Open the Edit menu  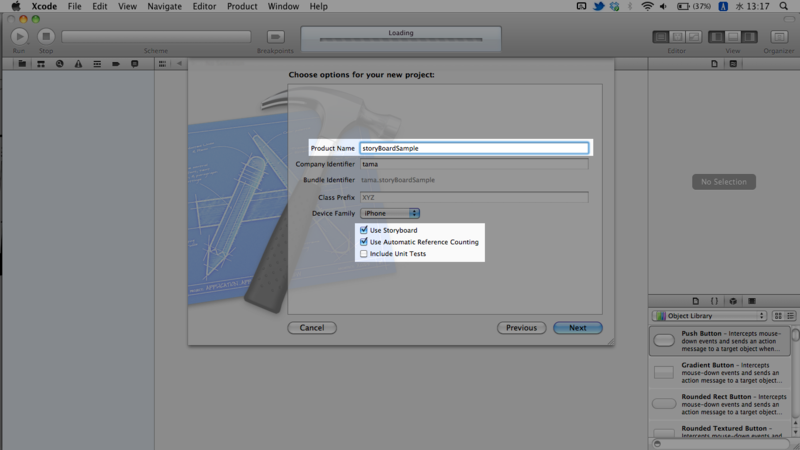click(x=99, y=6)
